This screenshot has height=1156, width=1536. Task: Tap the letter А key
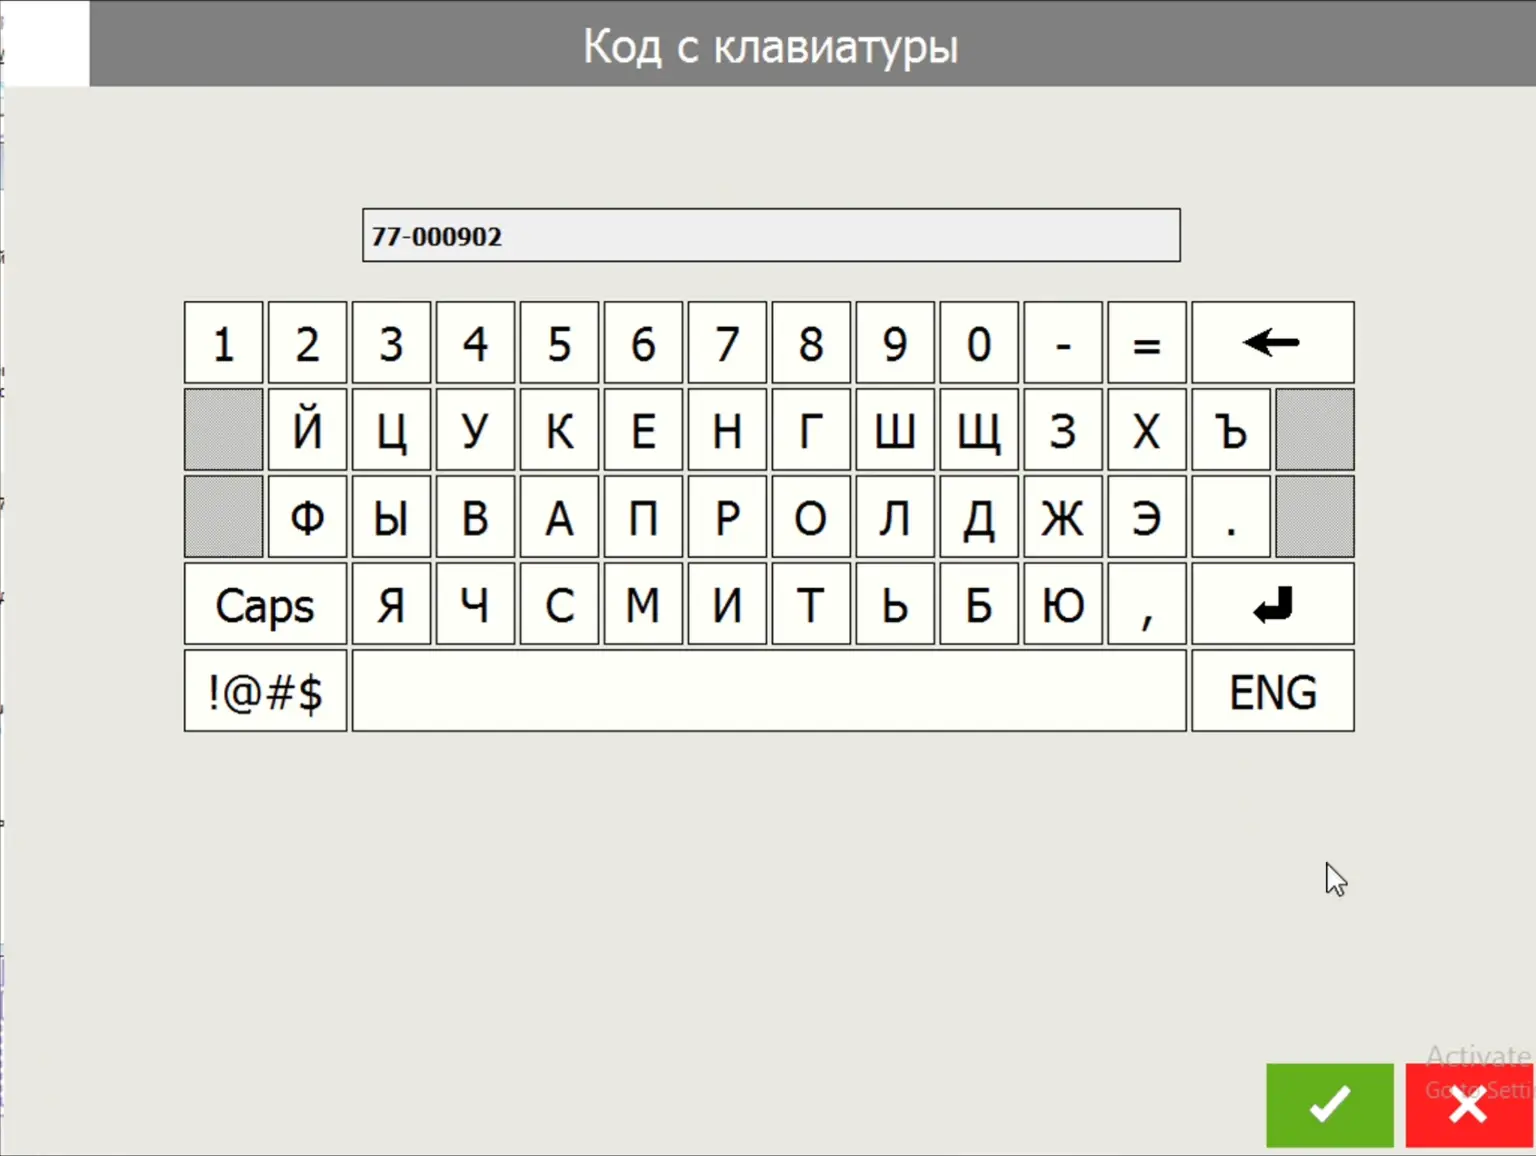(559, 517)
